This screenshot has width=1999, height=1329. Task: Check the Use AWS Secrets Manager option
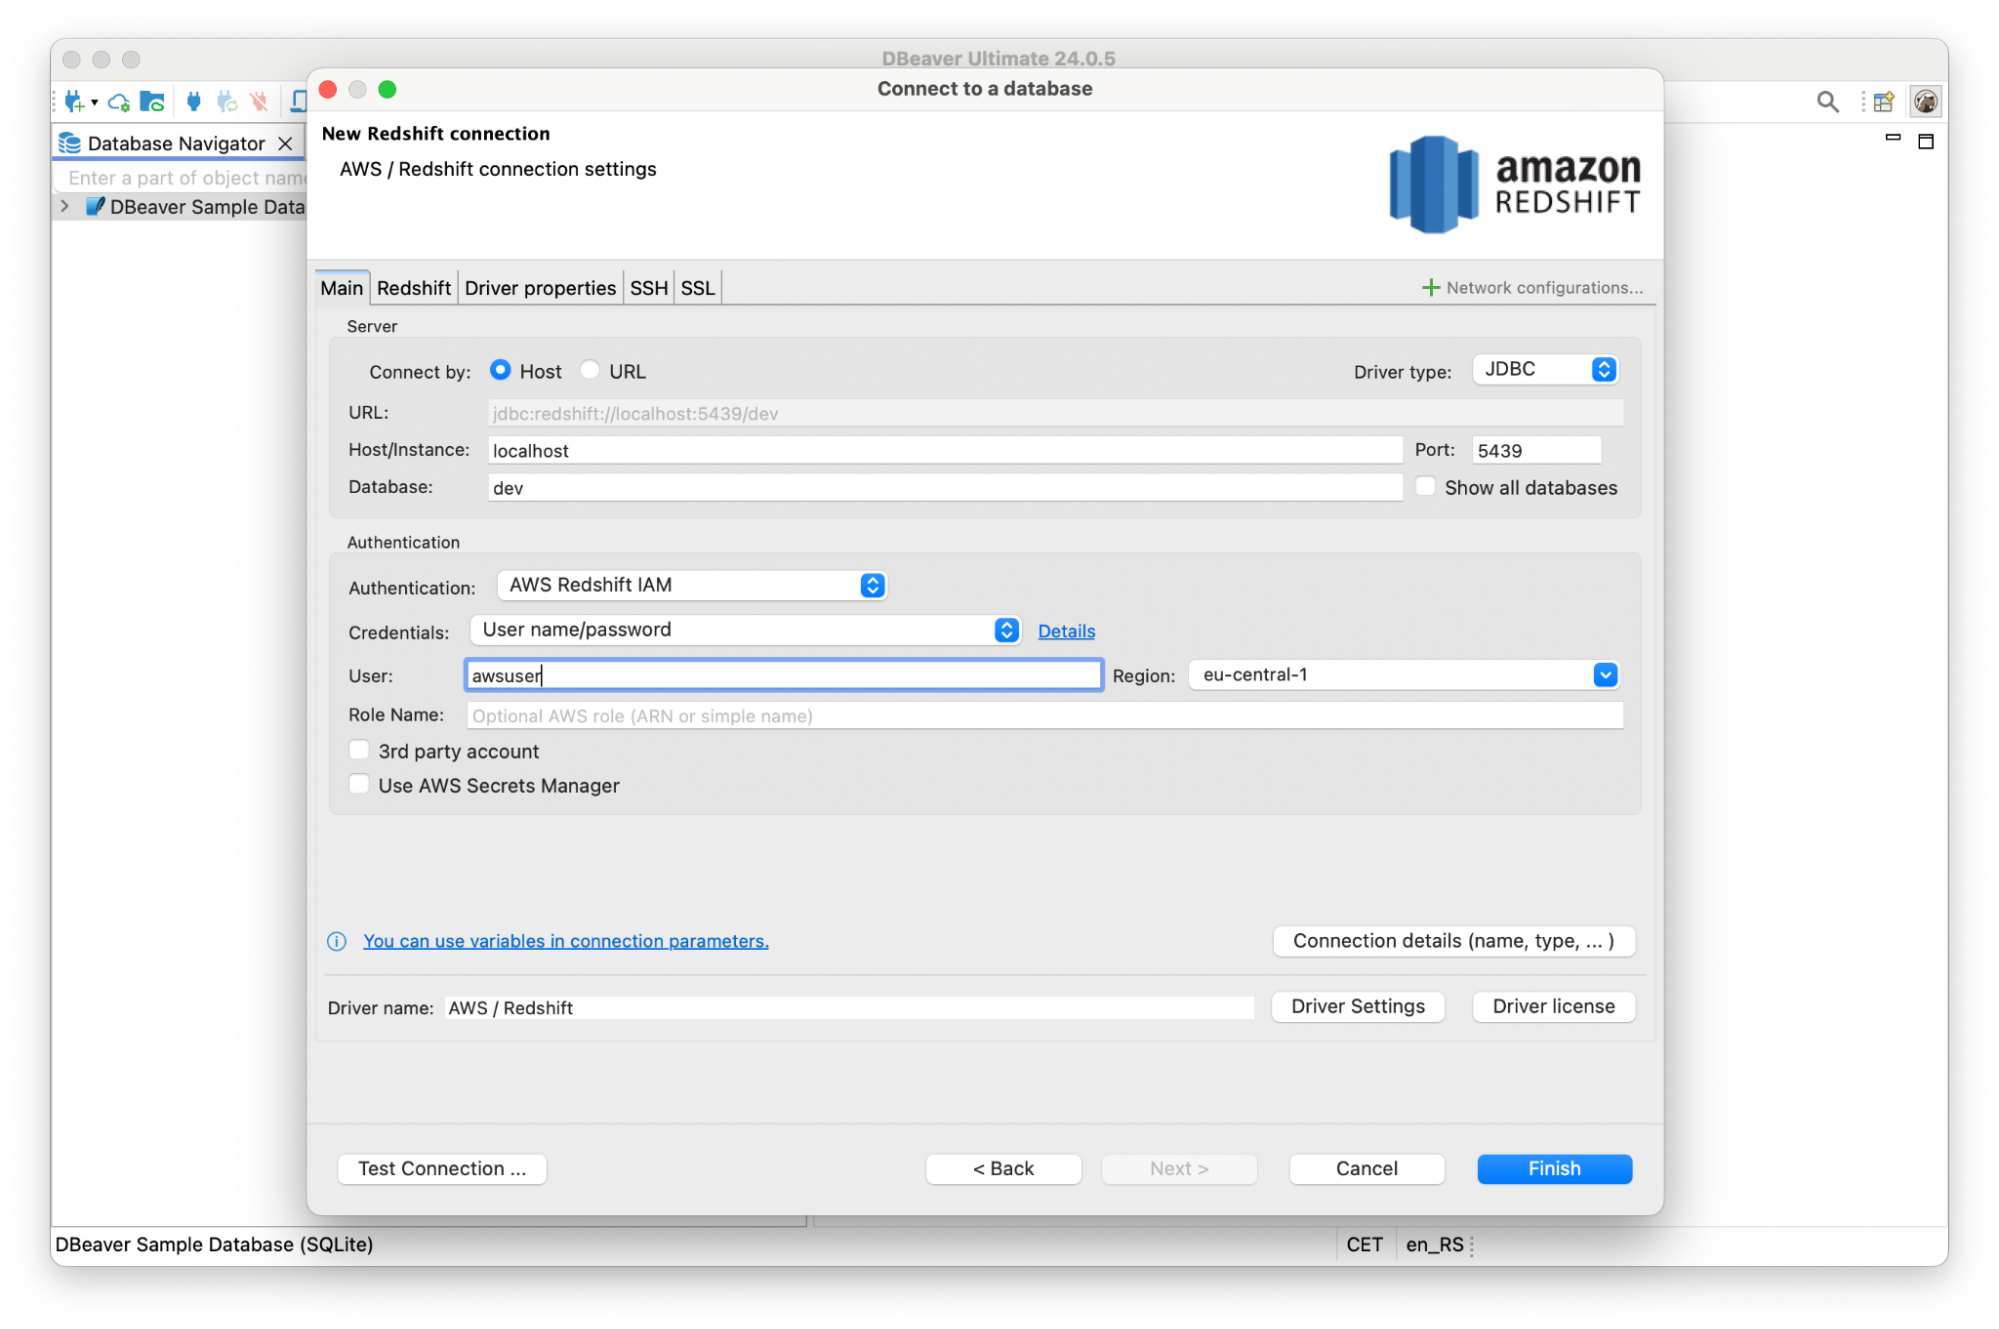359,784
